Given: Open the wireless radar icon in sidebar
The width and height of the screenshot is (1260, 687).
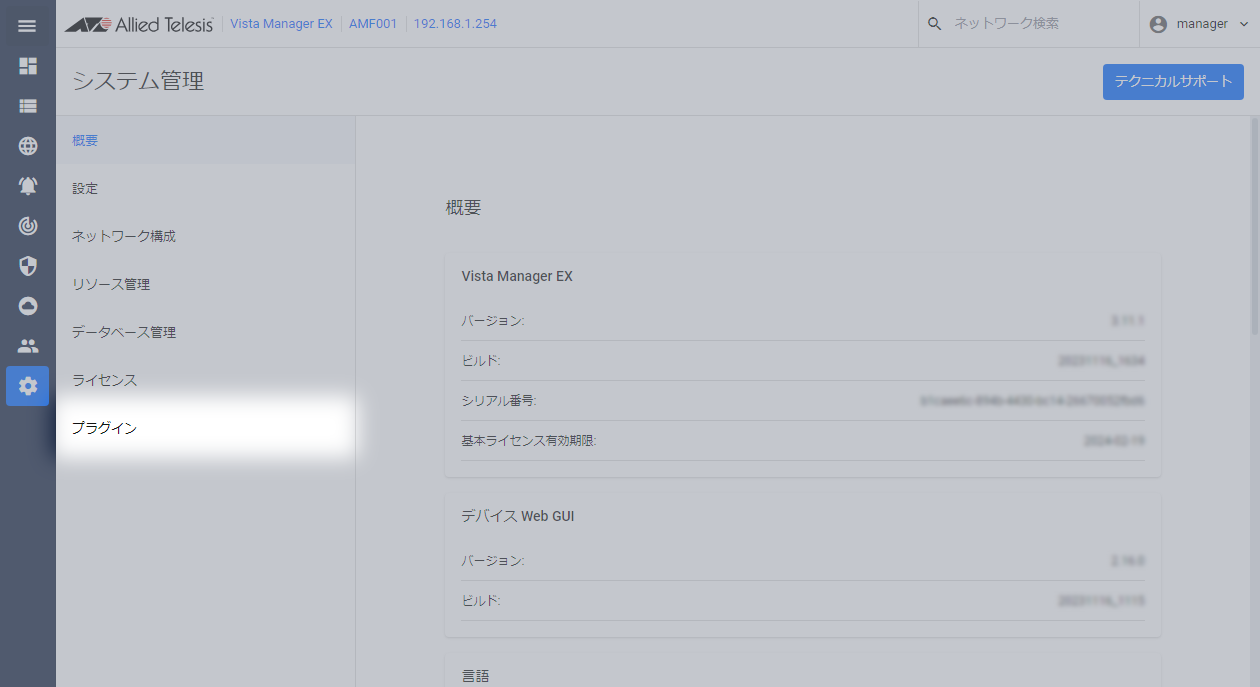Looking at the screenshot, I should tap(28, 226).
